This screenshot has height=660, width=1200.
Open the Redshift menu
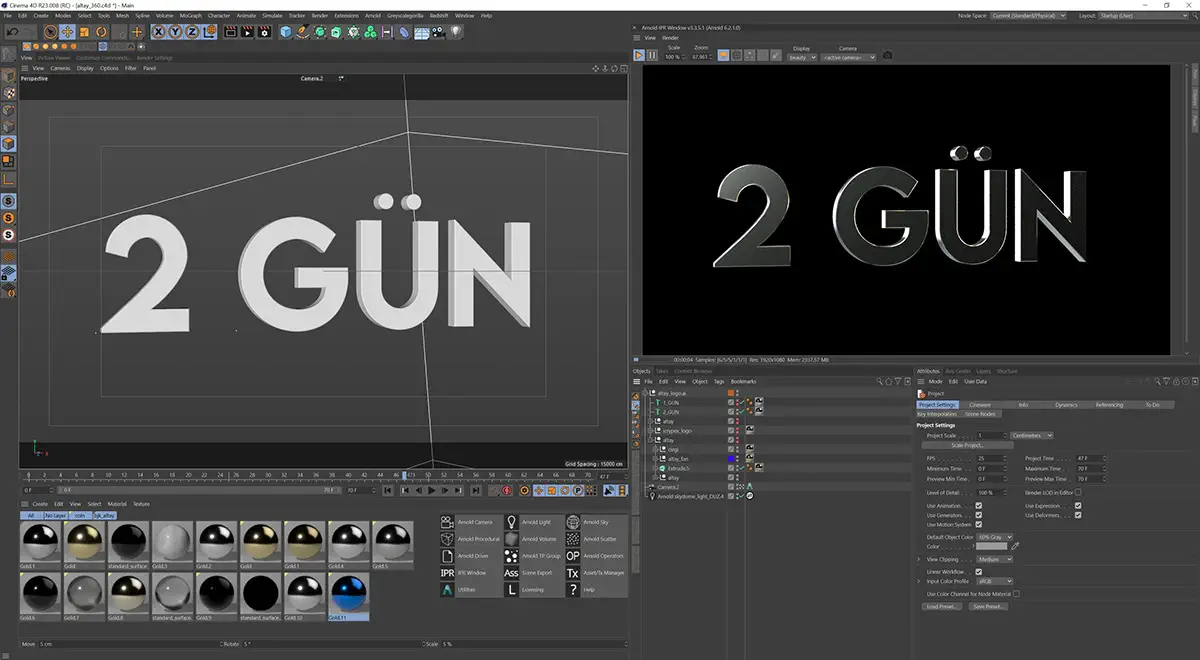[x=437, y=16]
